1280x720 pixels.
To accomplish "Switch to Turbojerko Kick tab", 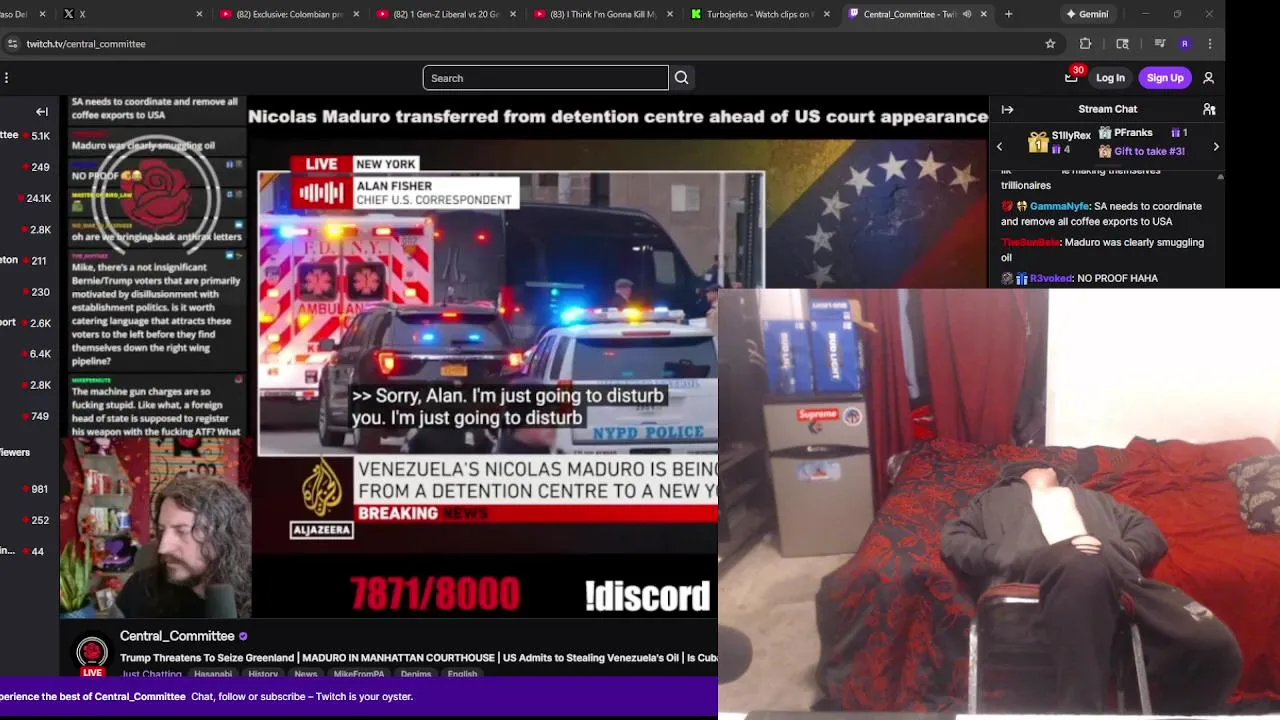I will [760, 14].
